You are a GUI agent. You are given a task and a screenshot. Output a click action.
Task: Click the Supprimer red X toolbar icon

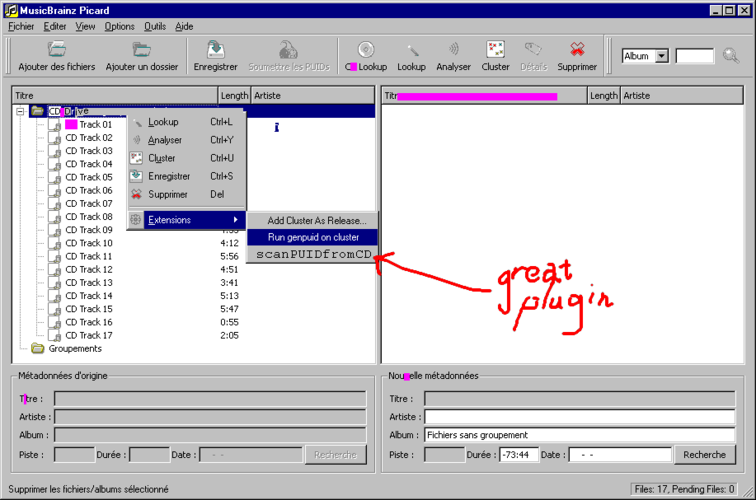(x=577, y=49)
